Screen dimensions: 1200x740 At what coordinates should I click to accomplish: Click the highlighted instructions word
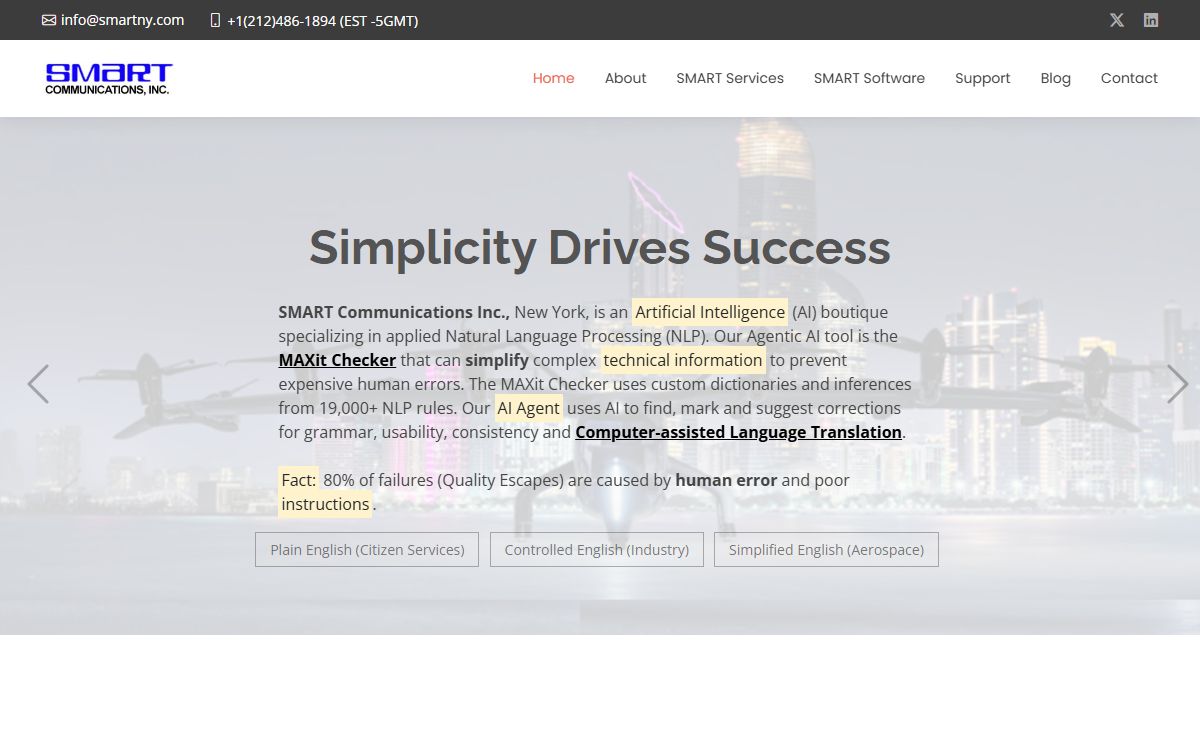(325, 504)
